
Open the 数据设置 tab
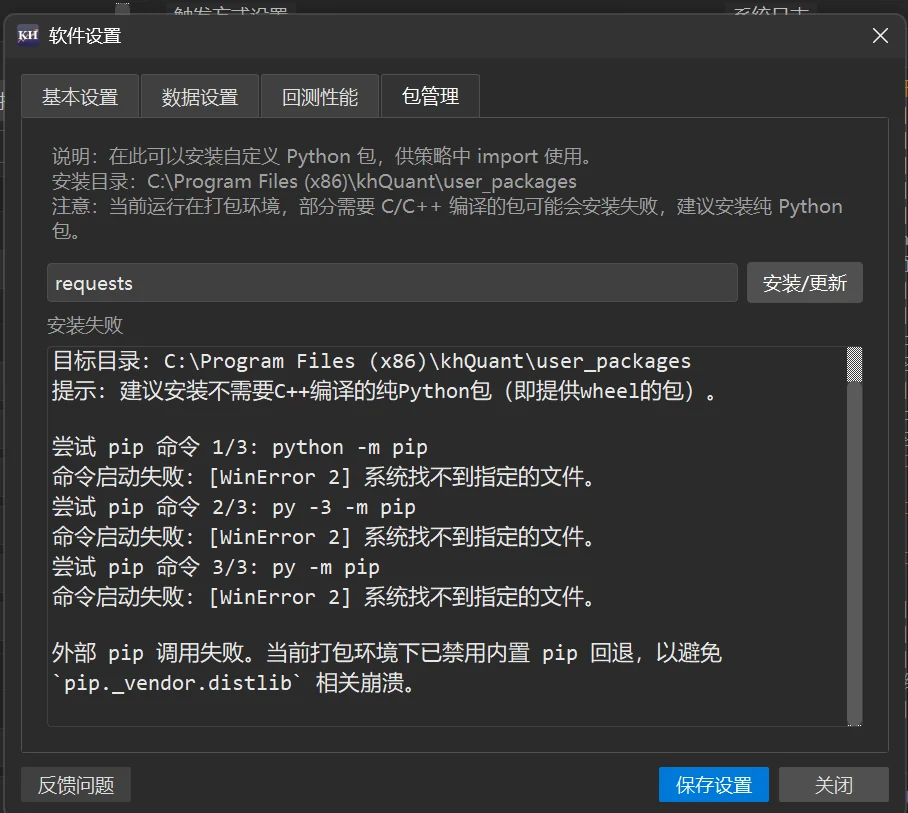pos(200,97)
